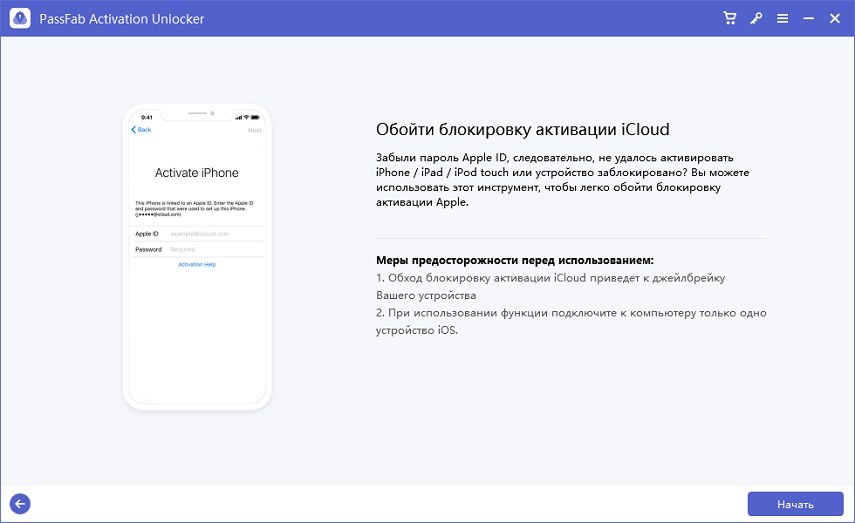Click the heading Обойти блокировку активации iCloud
This screenshot has width=855, height=523.
(x=522, y=130)
